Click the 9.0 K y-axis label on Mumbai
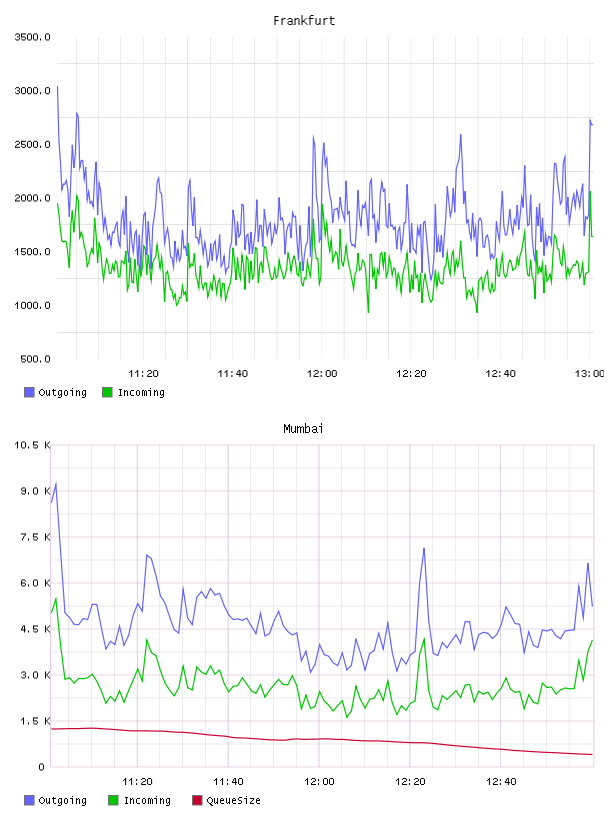608x816 pixels. [x=35, y=491]
